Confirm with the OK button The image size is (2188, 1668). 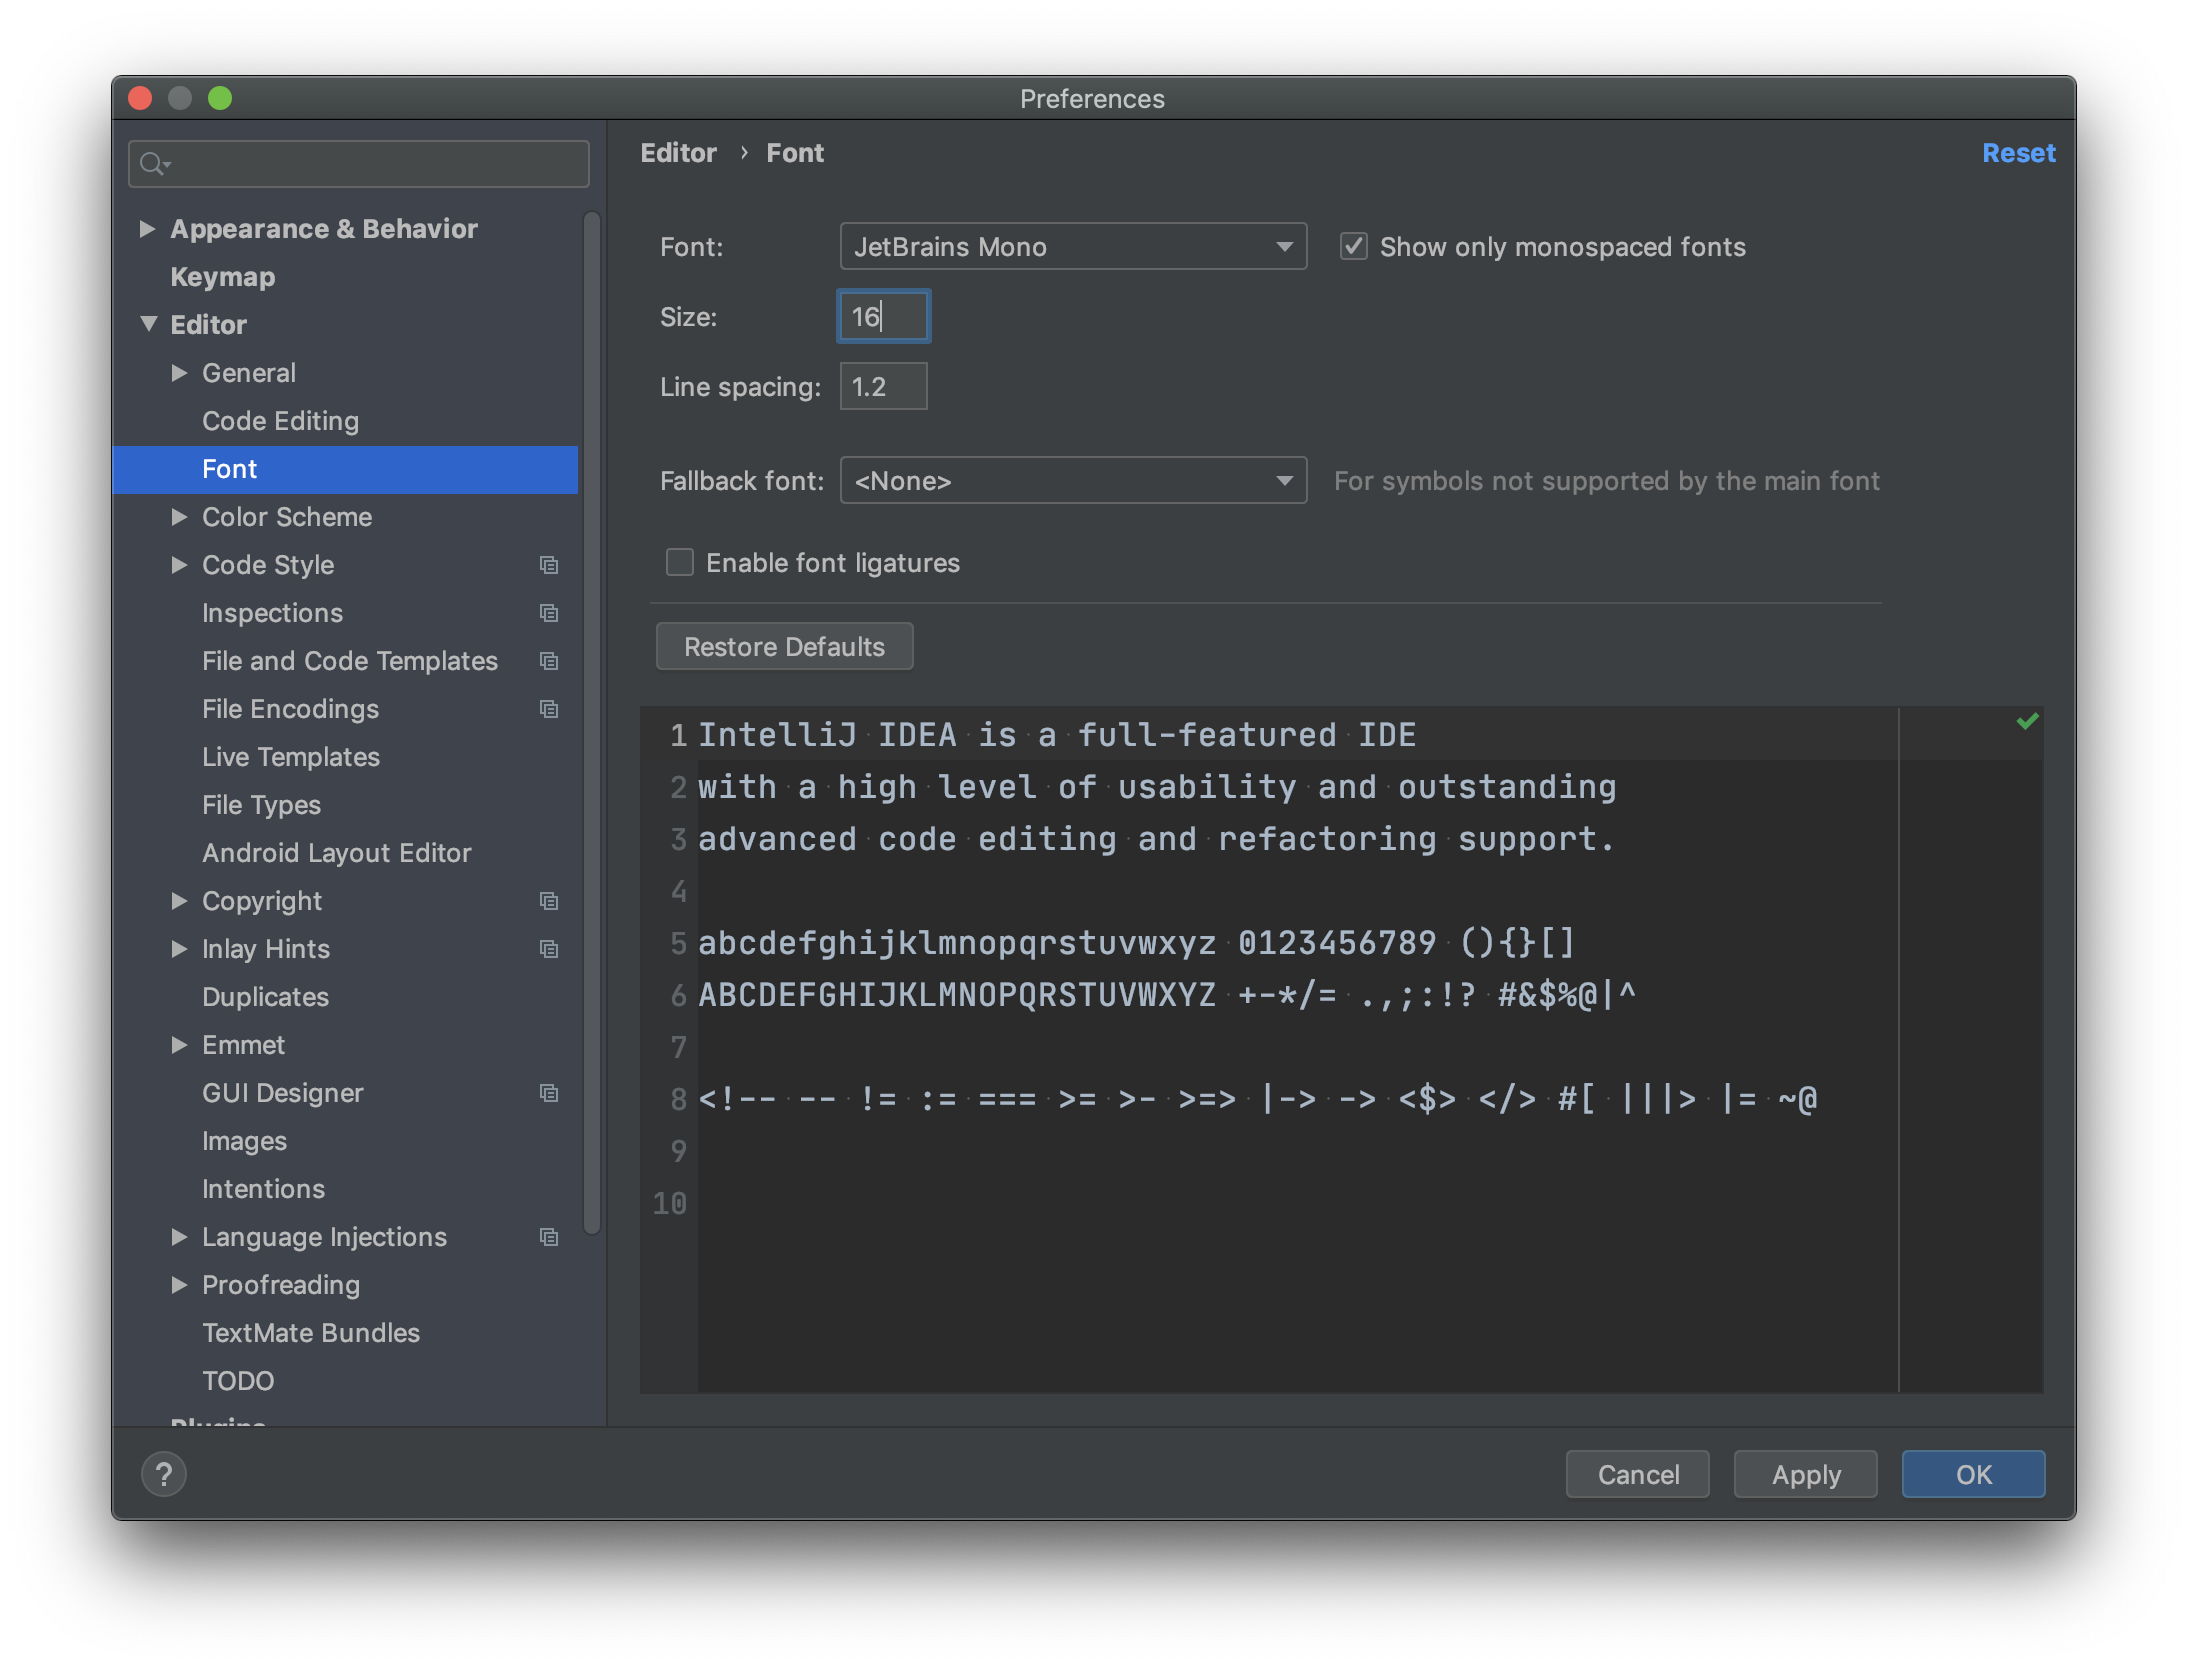coord(1974,1474)
